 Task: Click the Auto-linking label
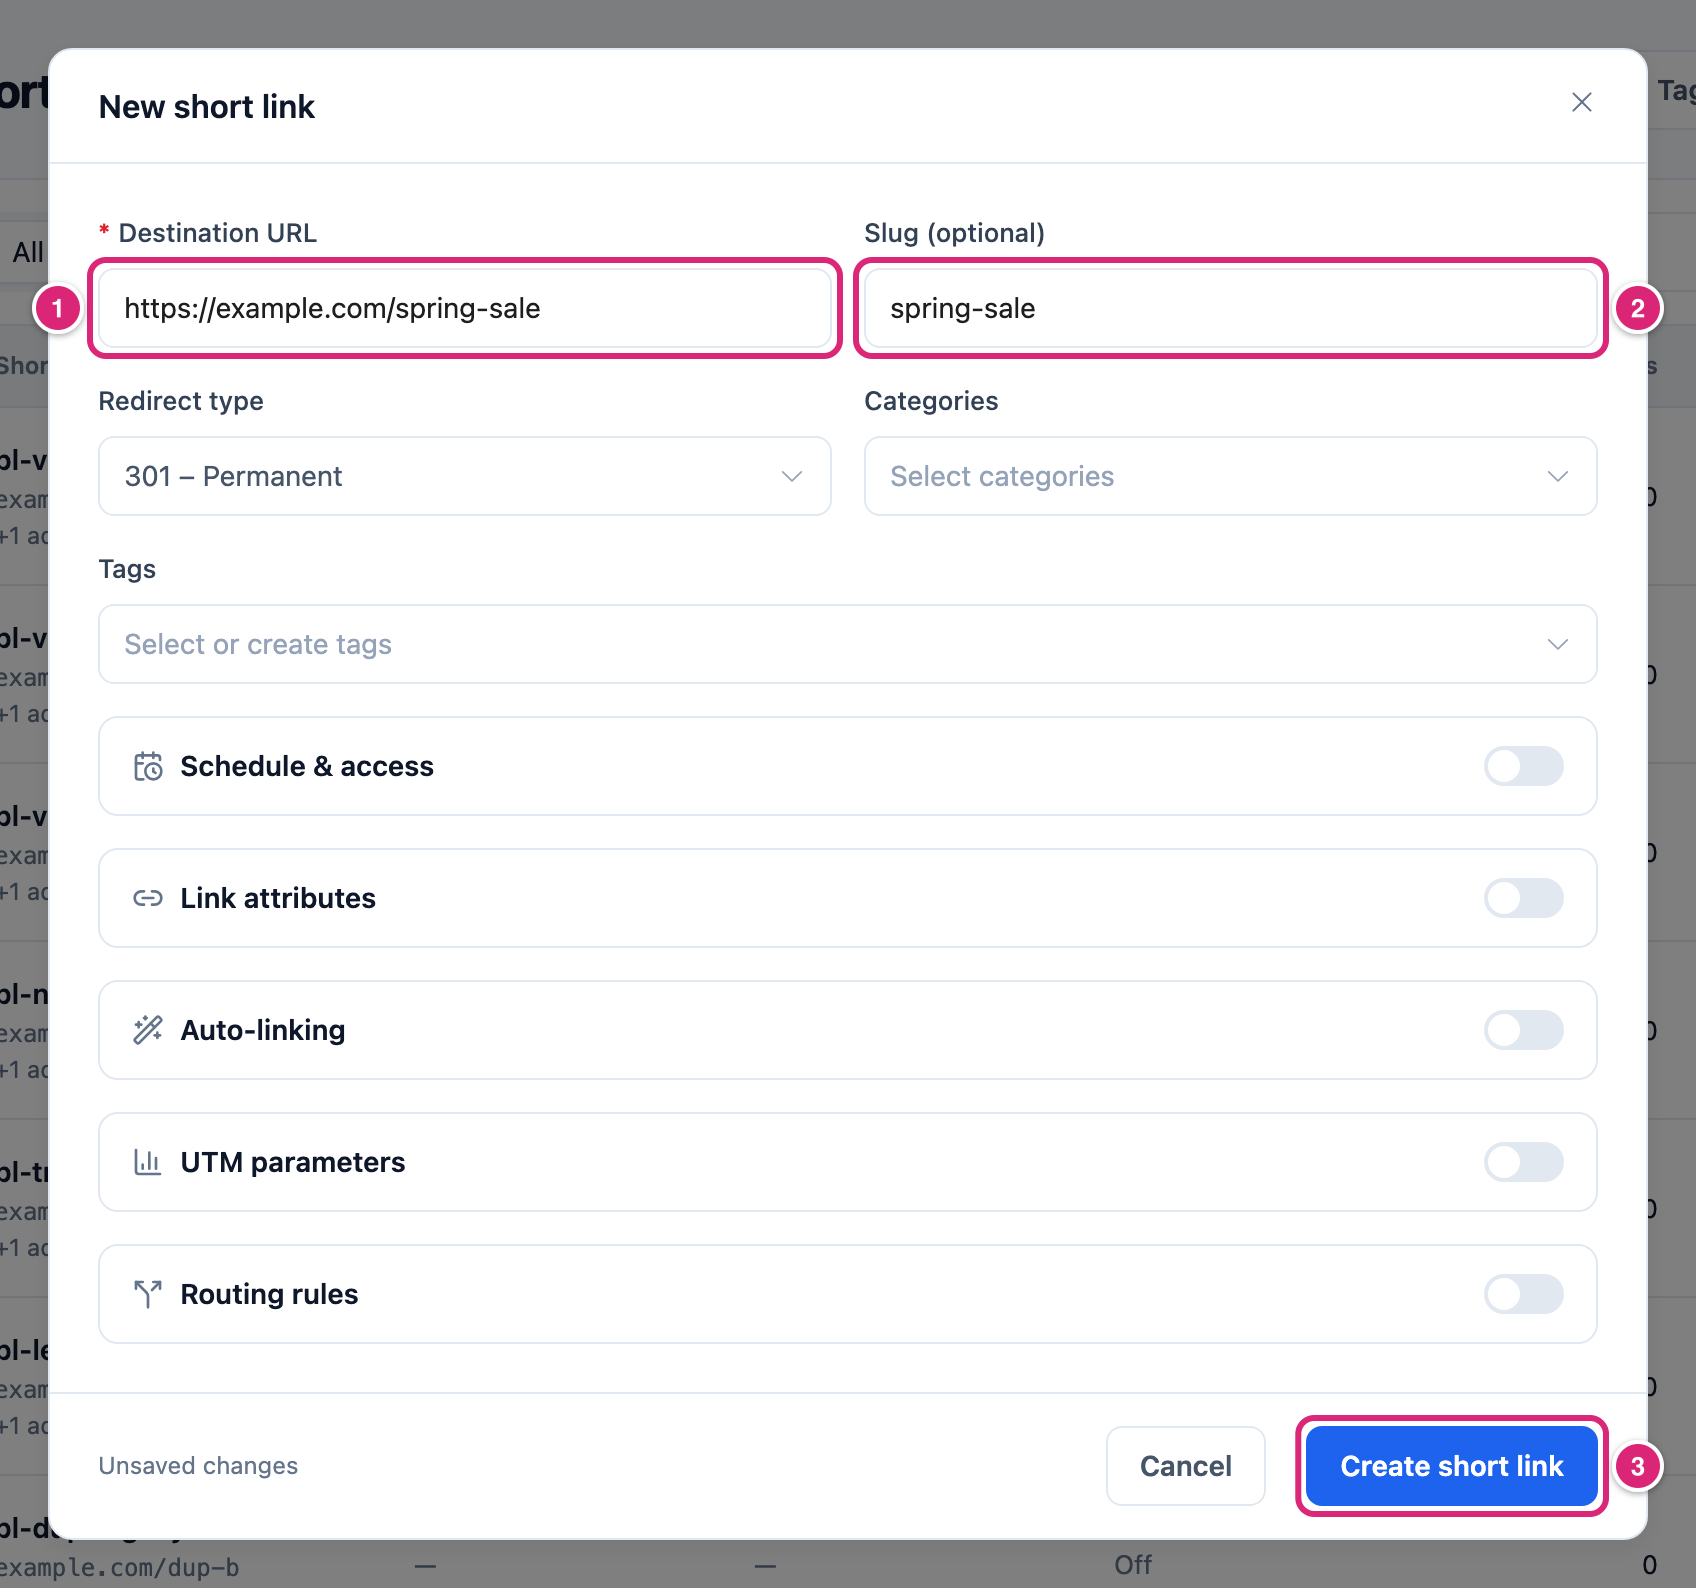click(263, 1030)
